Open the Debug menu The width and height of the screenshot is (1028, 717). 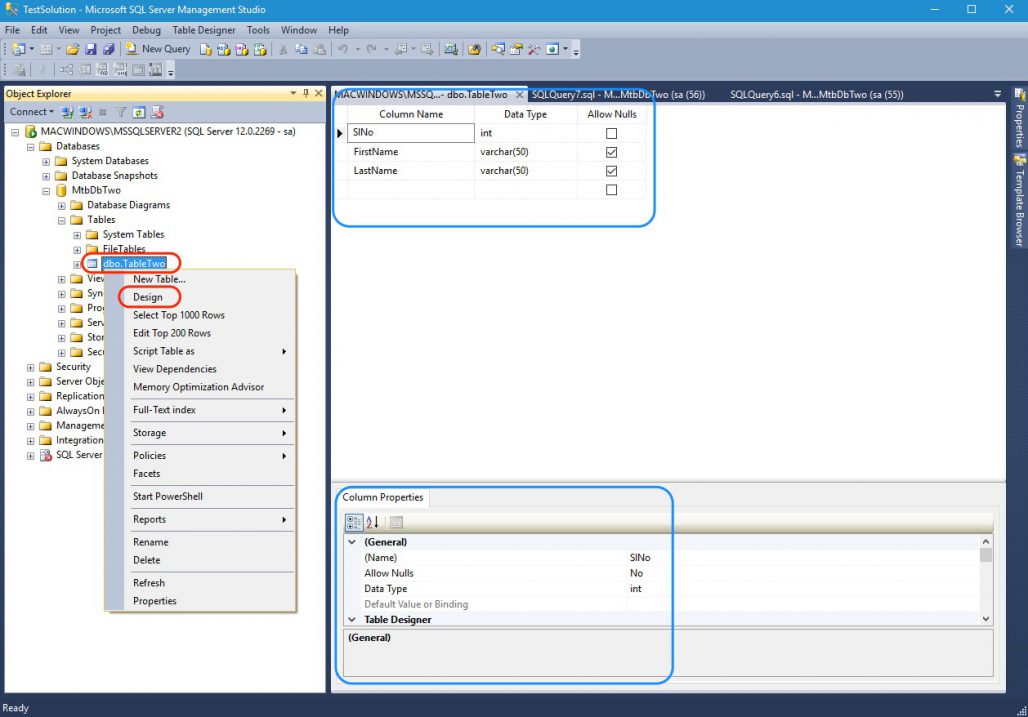pyautogui.click(x=146, y=30)
